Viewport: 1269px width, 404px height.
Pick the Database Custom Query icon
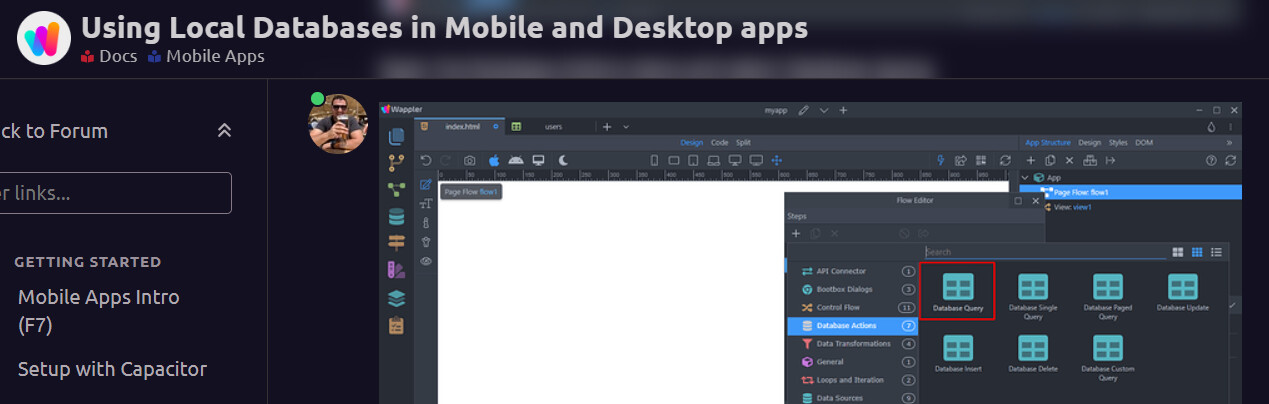pyautogui.click(x=1107, y=348)
